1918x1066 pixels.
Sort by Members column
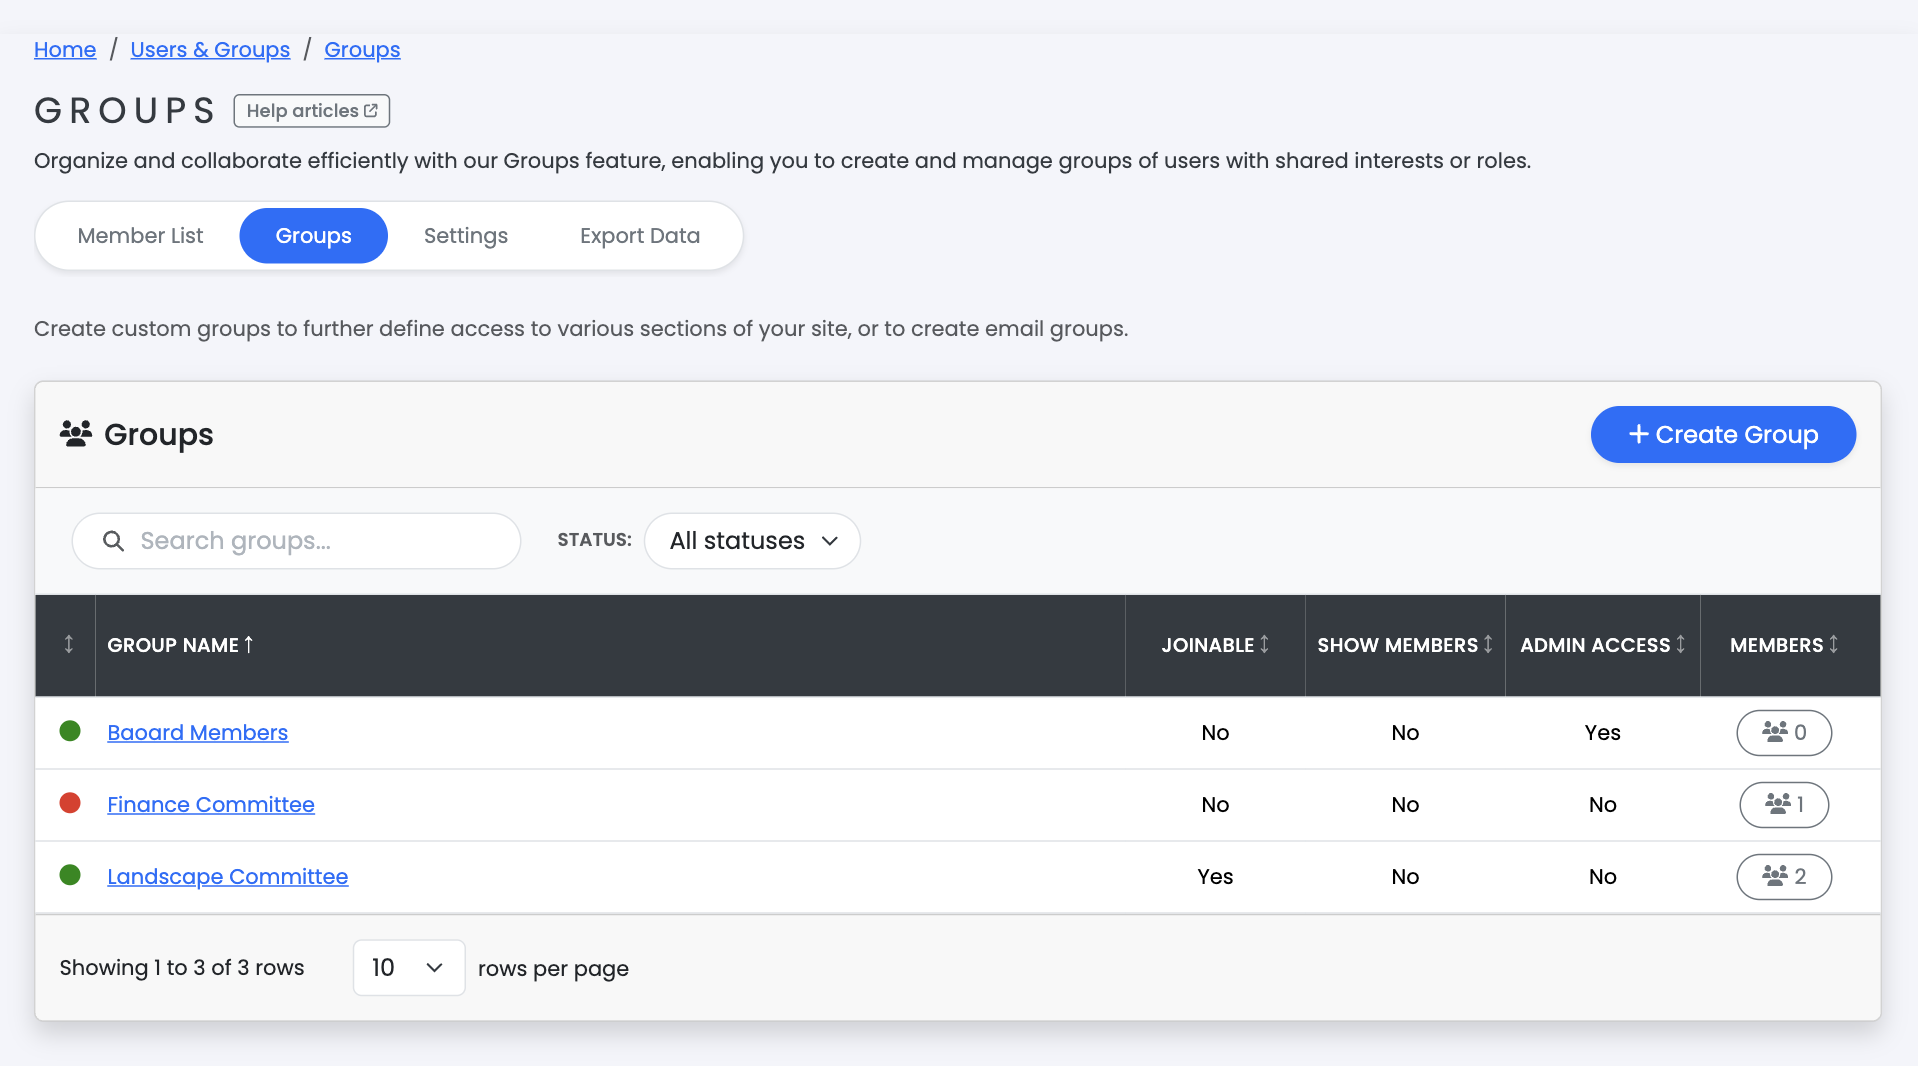1784,645
